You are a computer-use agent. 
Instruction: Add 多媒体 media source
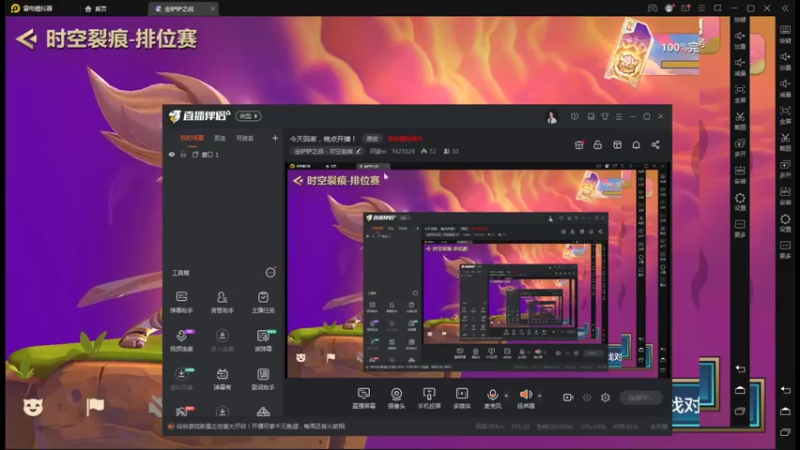(x=462, y=398)
